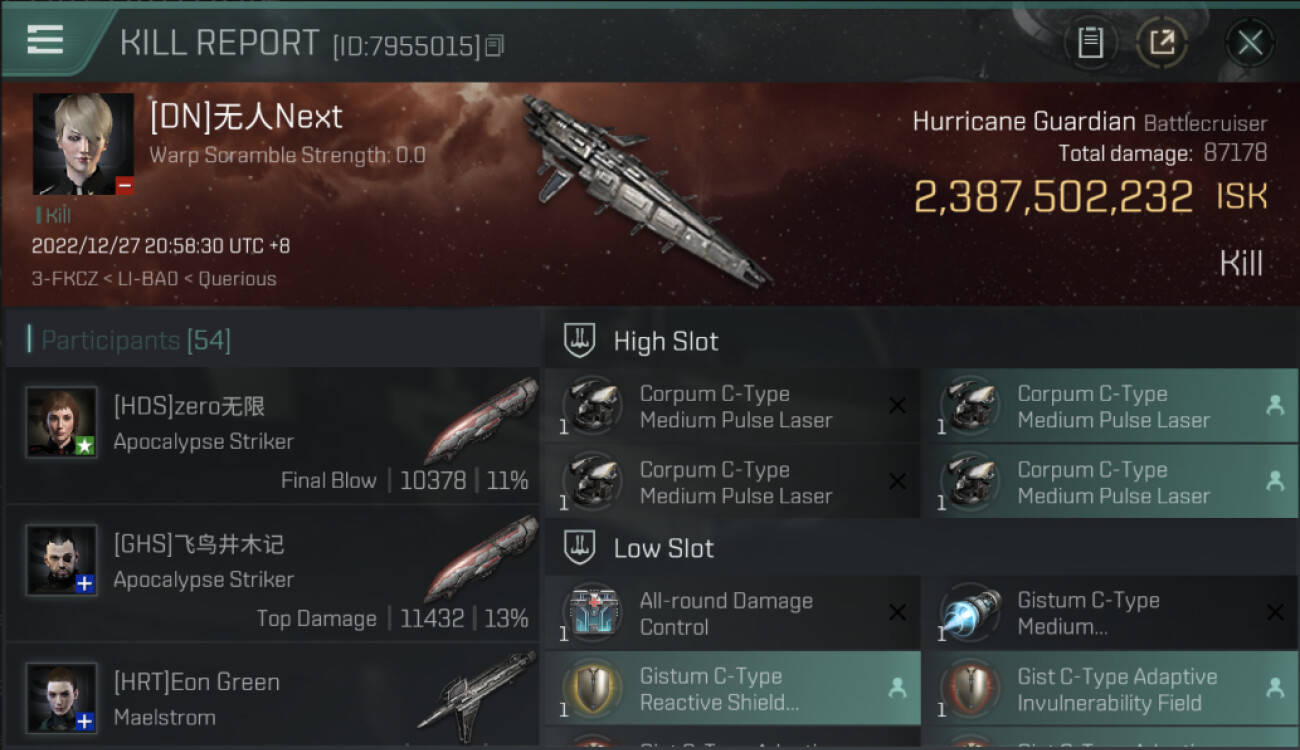Close the kill report window
The image size is (1300, 750).
click(1250, 42)
